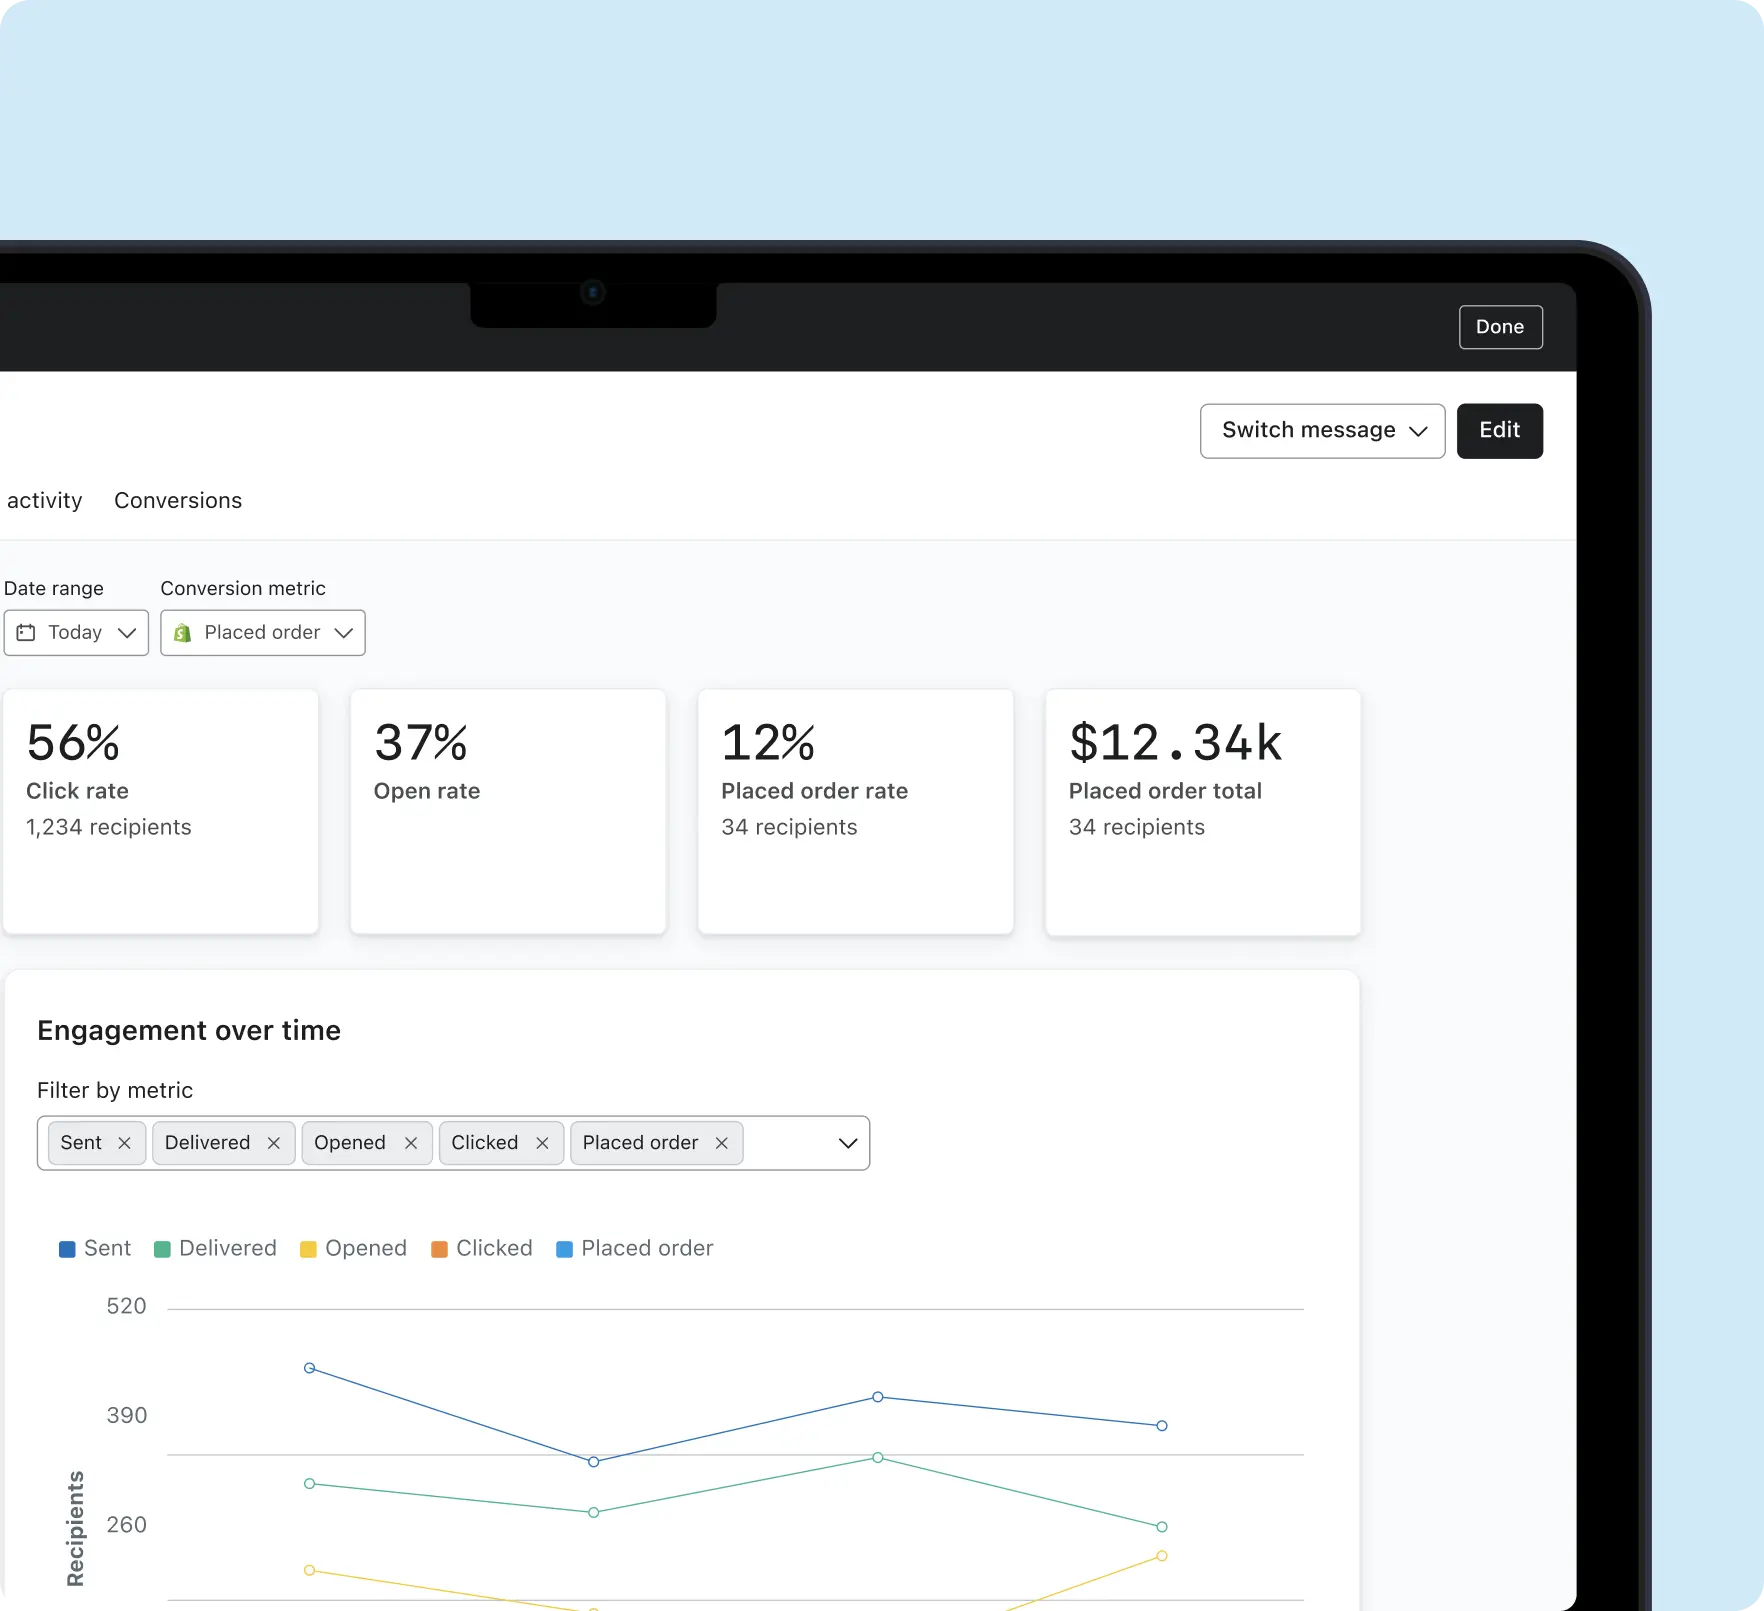The height and width of the screenshot is (1611, 1764).
Task: Click the calendar icon in date range
Action: pos(26,633)
